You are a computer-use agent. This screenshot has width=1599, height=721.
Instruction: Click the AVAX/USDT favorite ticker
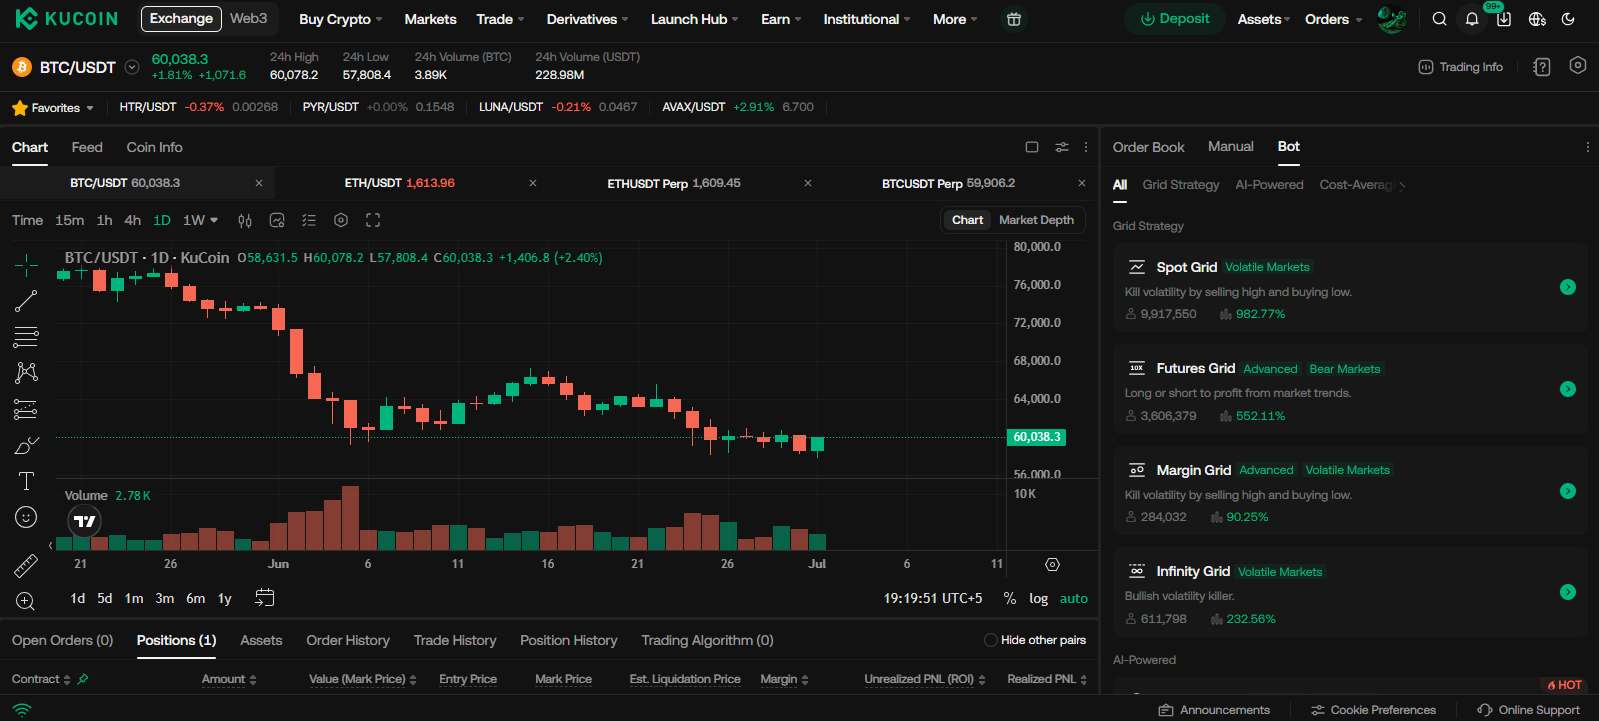(x=738, y=107)
